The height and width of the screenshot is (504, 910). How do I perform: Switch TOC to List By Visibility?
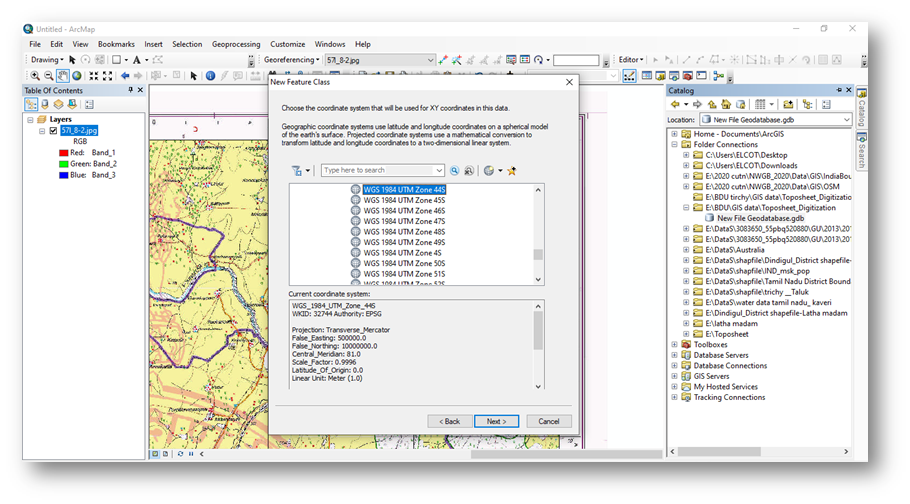pos(59,105)
